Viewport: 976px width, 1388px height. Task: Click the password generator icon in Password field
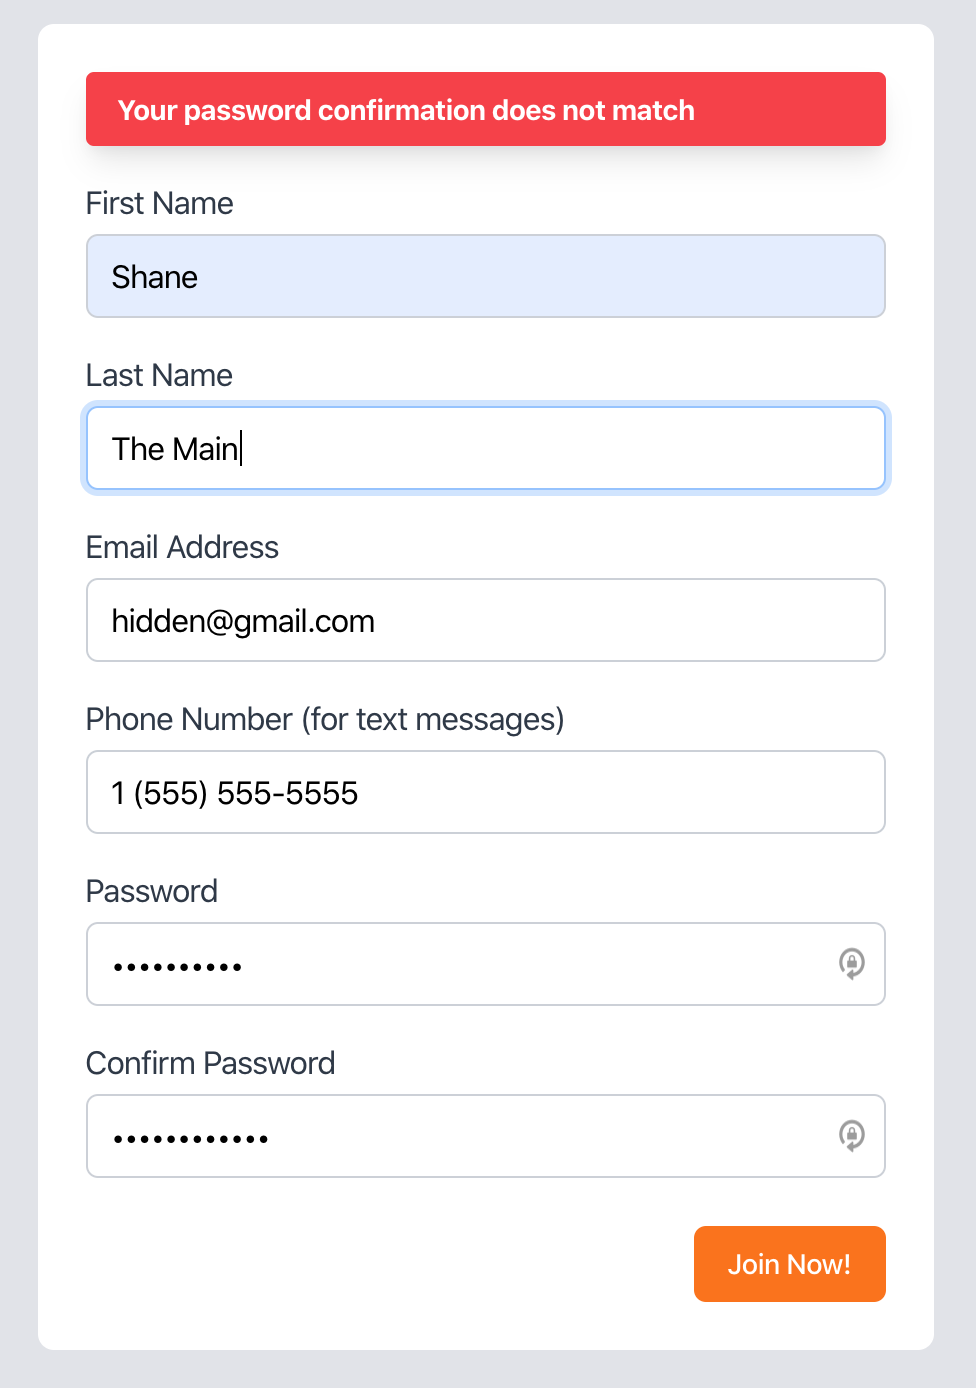[851, 964]
